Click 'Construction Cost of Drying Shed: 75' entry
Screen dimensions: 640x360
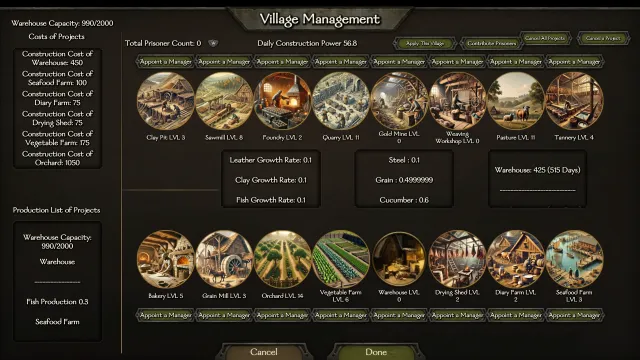[58, 118]
